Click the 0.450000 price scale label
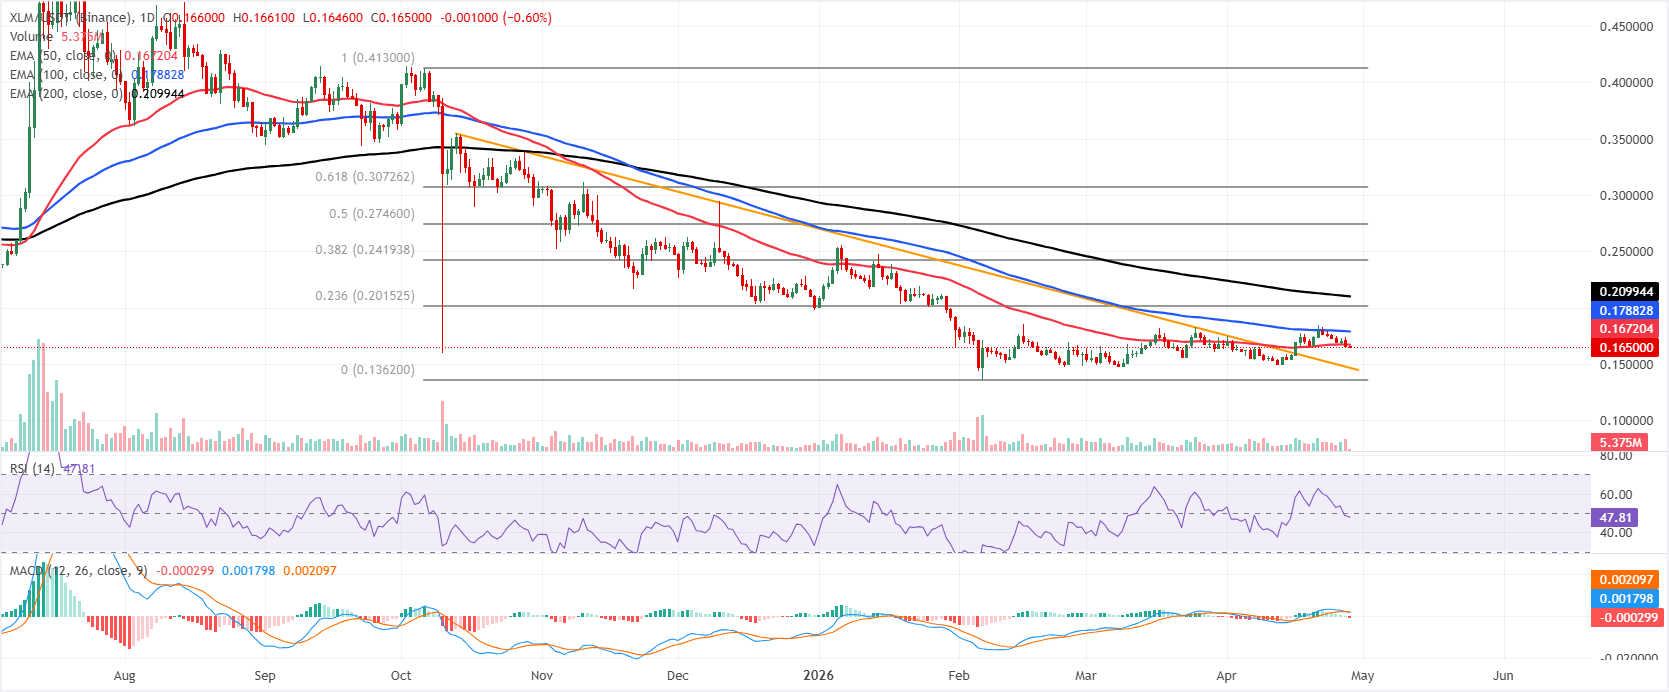This screenshot has height=692, width=1669. 1626,27
